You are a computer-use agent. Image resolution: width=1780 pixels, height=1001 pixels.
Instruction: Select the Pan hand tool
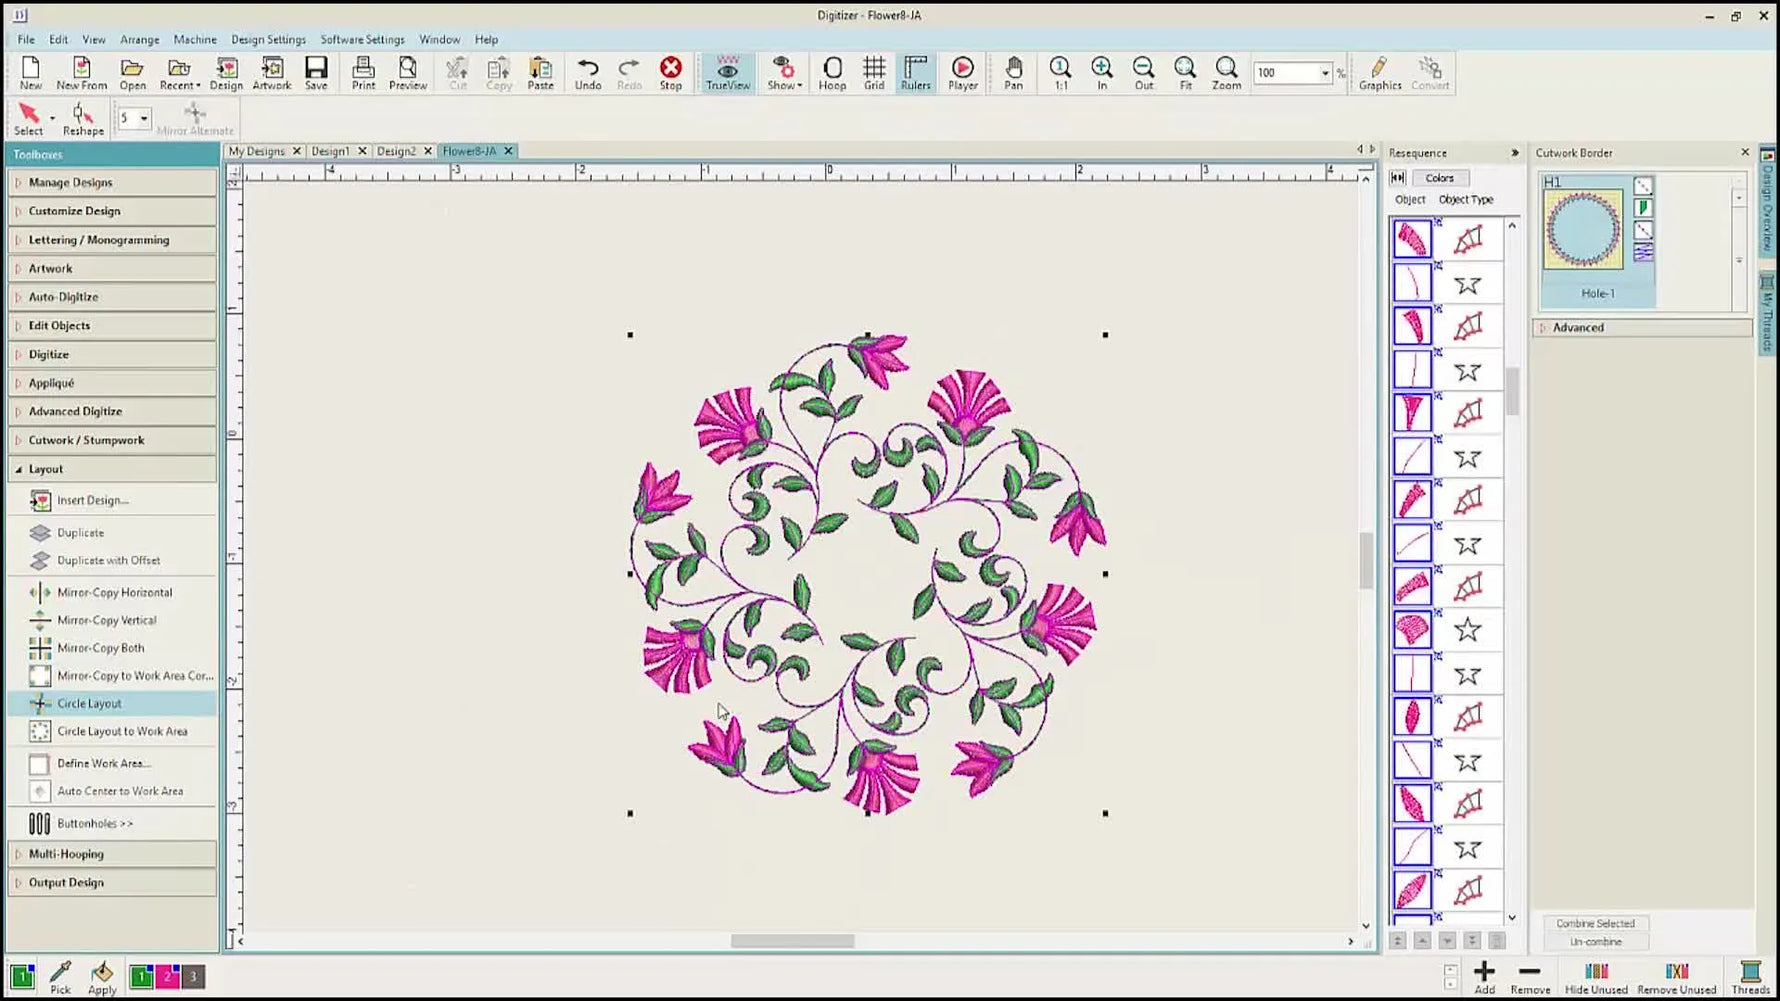click(1013, 73)
